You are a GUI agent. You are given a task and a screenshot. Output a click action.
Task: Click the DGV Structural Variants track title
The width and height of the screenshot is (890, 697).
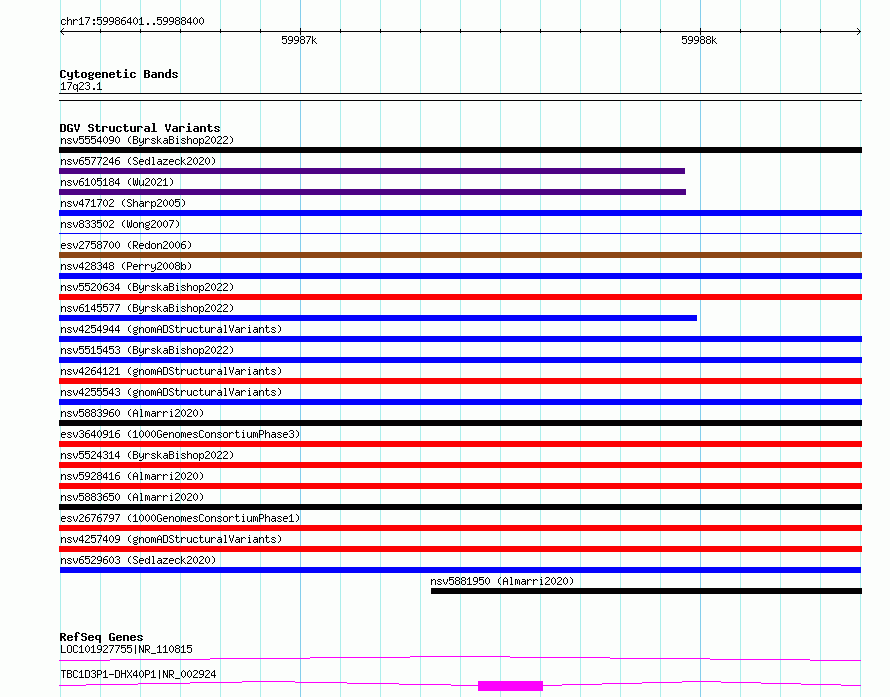tap(140, 128)
